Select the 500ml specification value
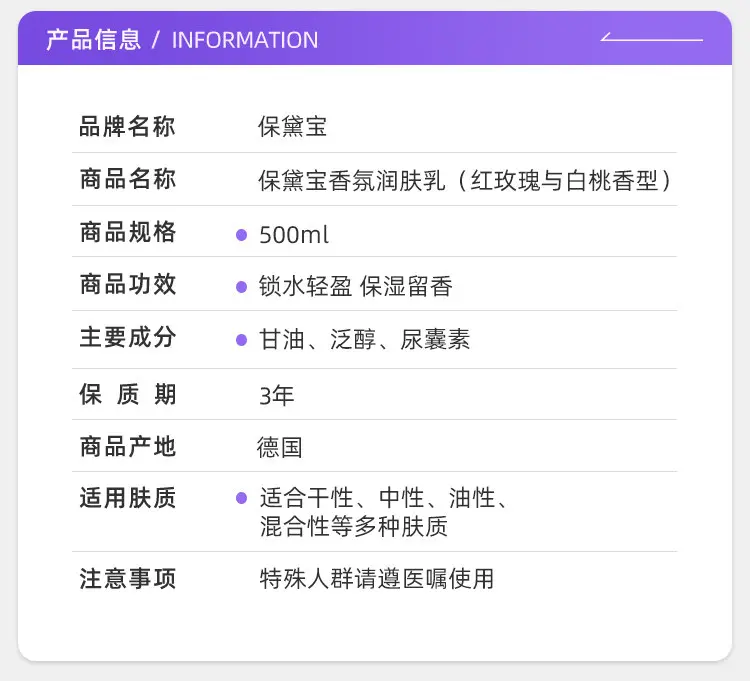Screen dimensions: 750x681 (294, 235)
